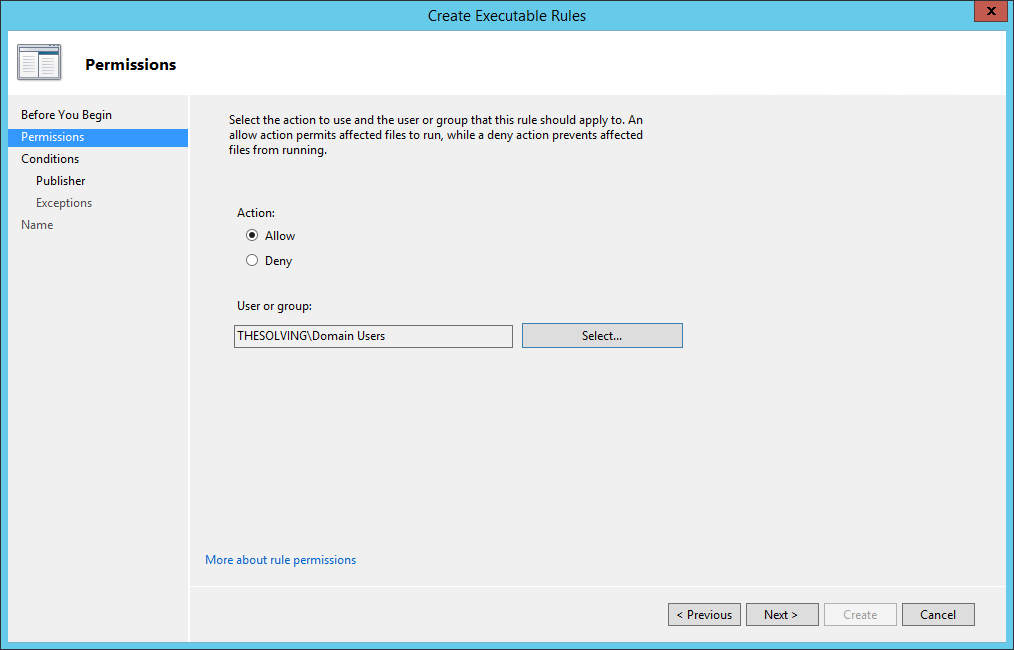The width and height of the screenshot is (1014, 650).
Task: Continue with the Next button
Action: pyautogui.click(x=782, y=614)
